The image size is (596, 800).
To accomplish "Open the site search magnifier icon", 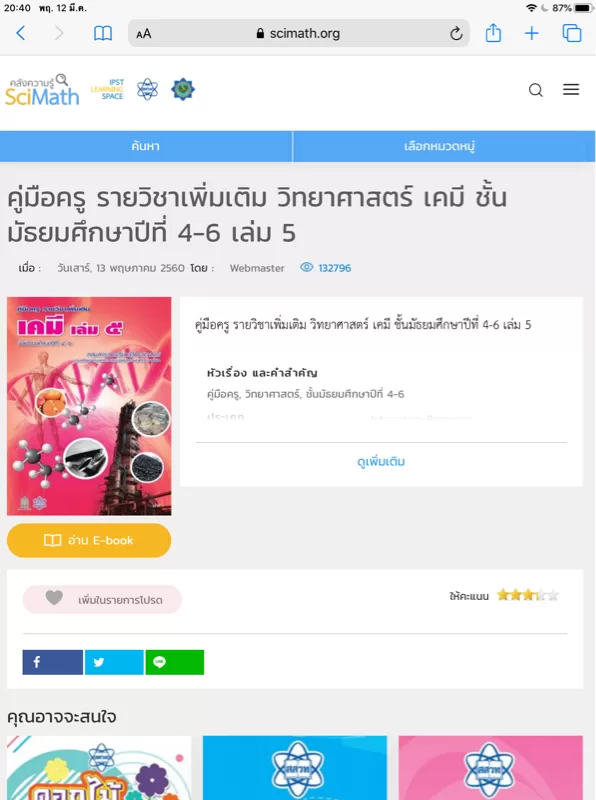I will coord(535,90).
